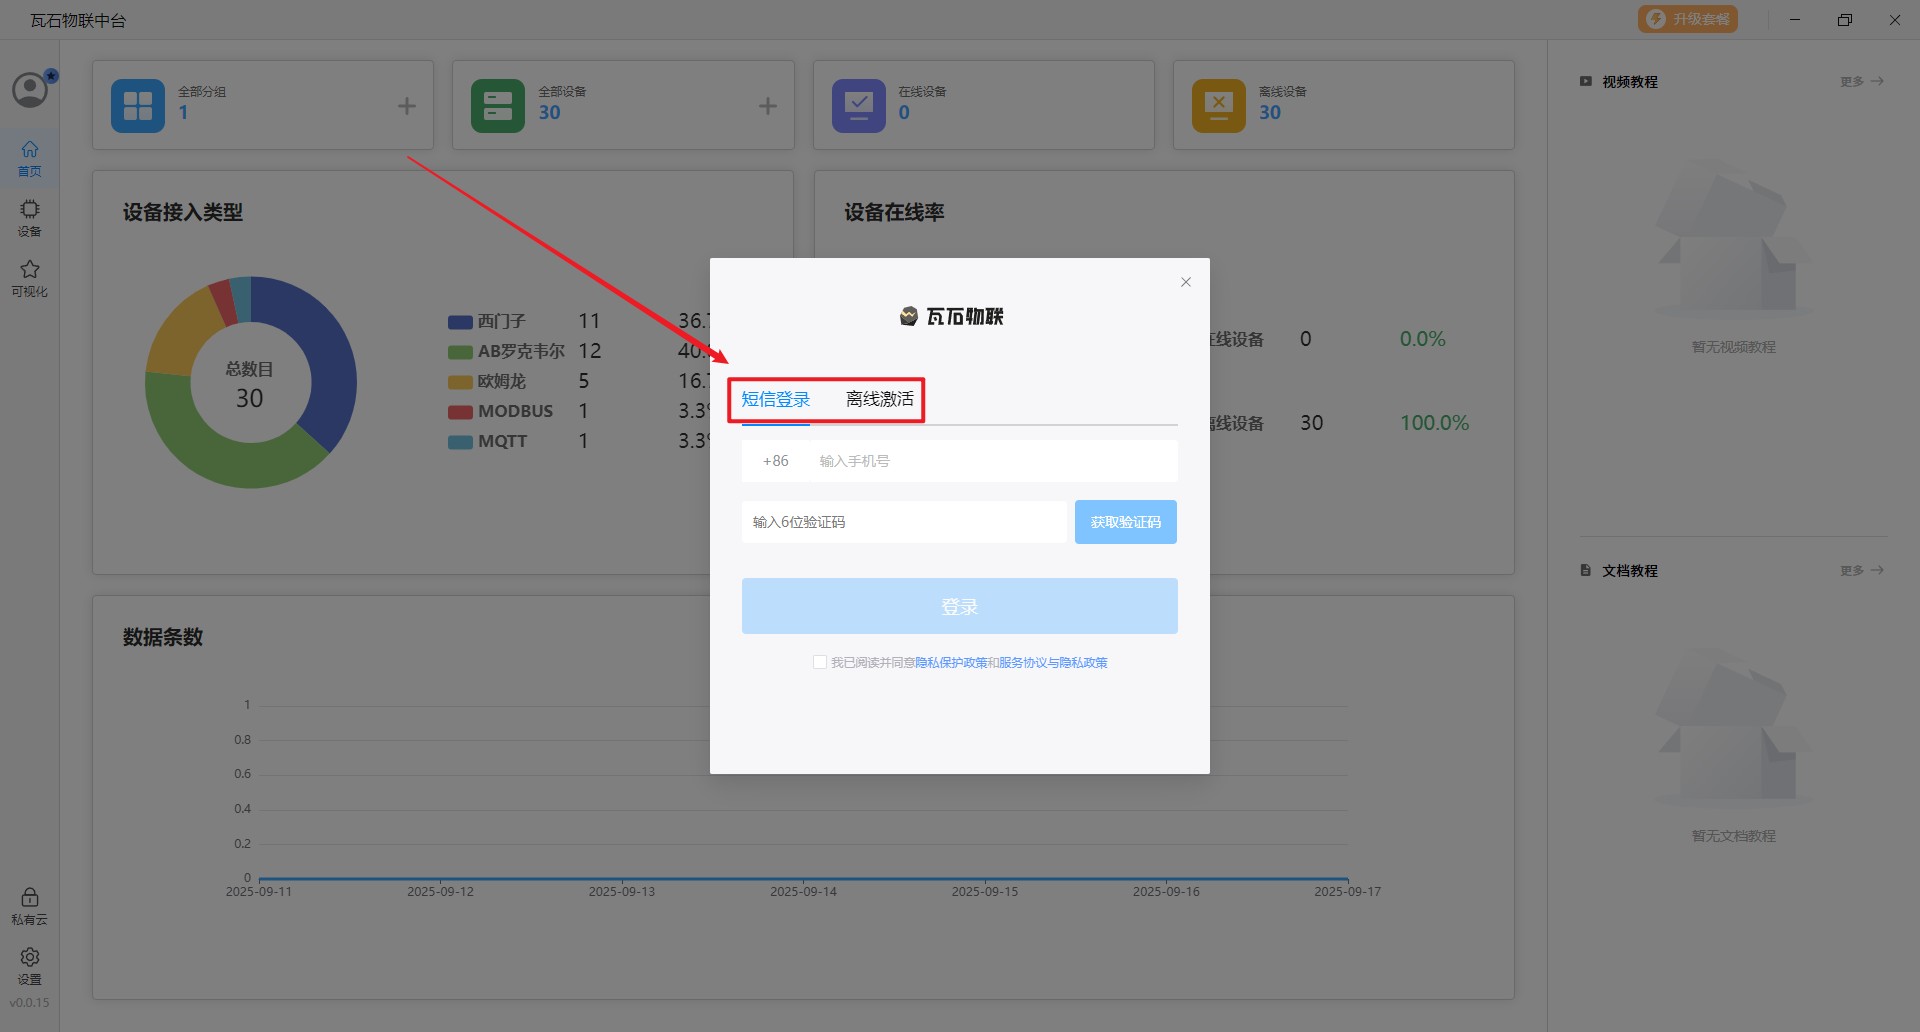Click the purple 在线设备 icon
Viewport: 1920px width, 1032px height.
pyautogui.click(x=858, y=106)
